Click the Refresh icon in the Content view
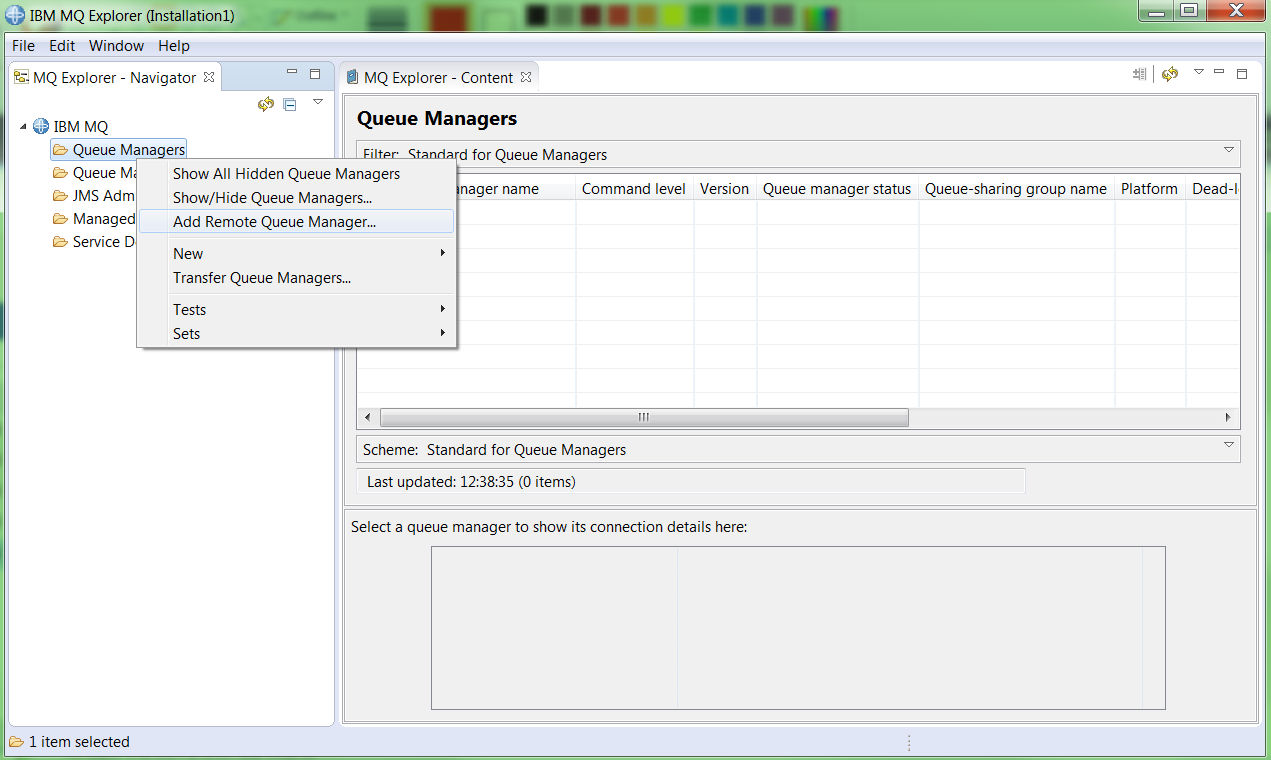The image size is (1271, 760). pyautogui.click(x=1169, y=74)
